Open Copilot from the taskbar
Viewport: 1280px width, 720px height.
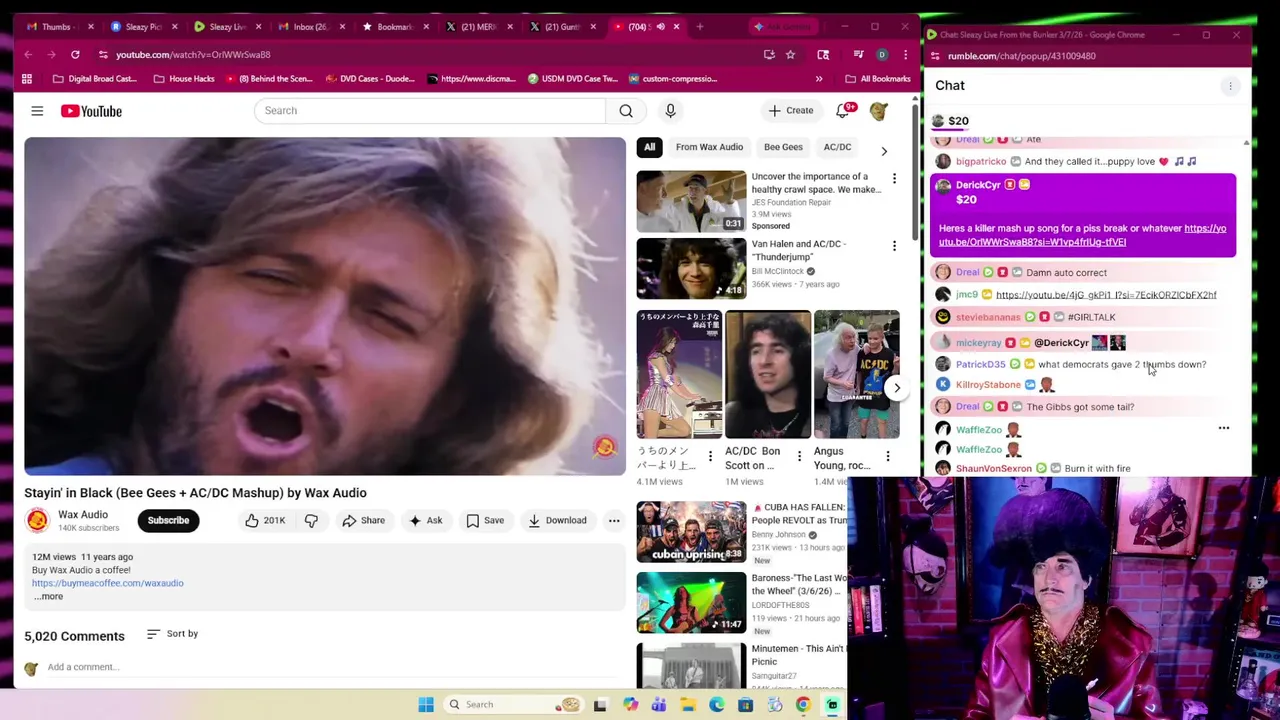pyautogui.click(x=630, y=705)
